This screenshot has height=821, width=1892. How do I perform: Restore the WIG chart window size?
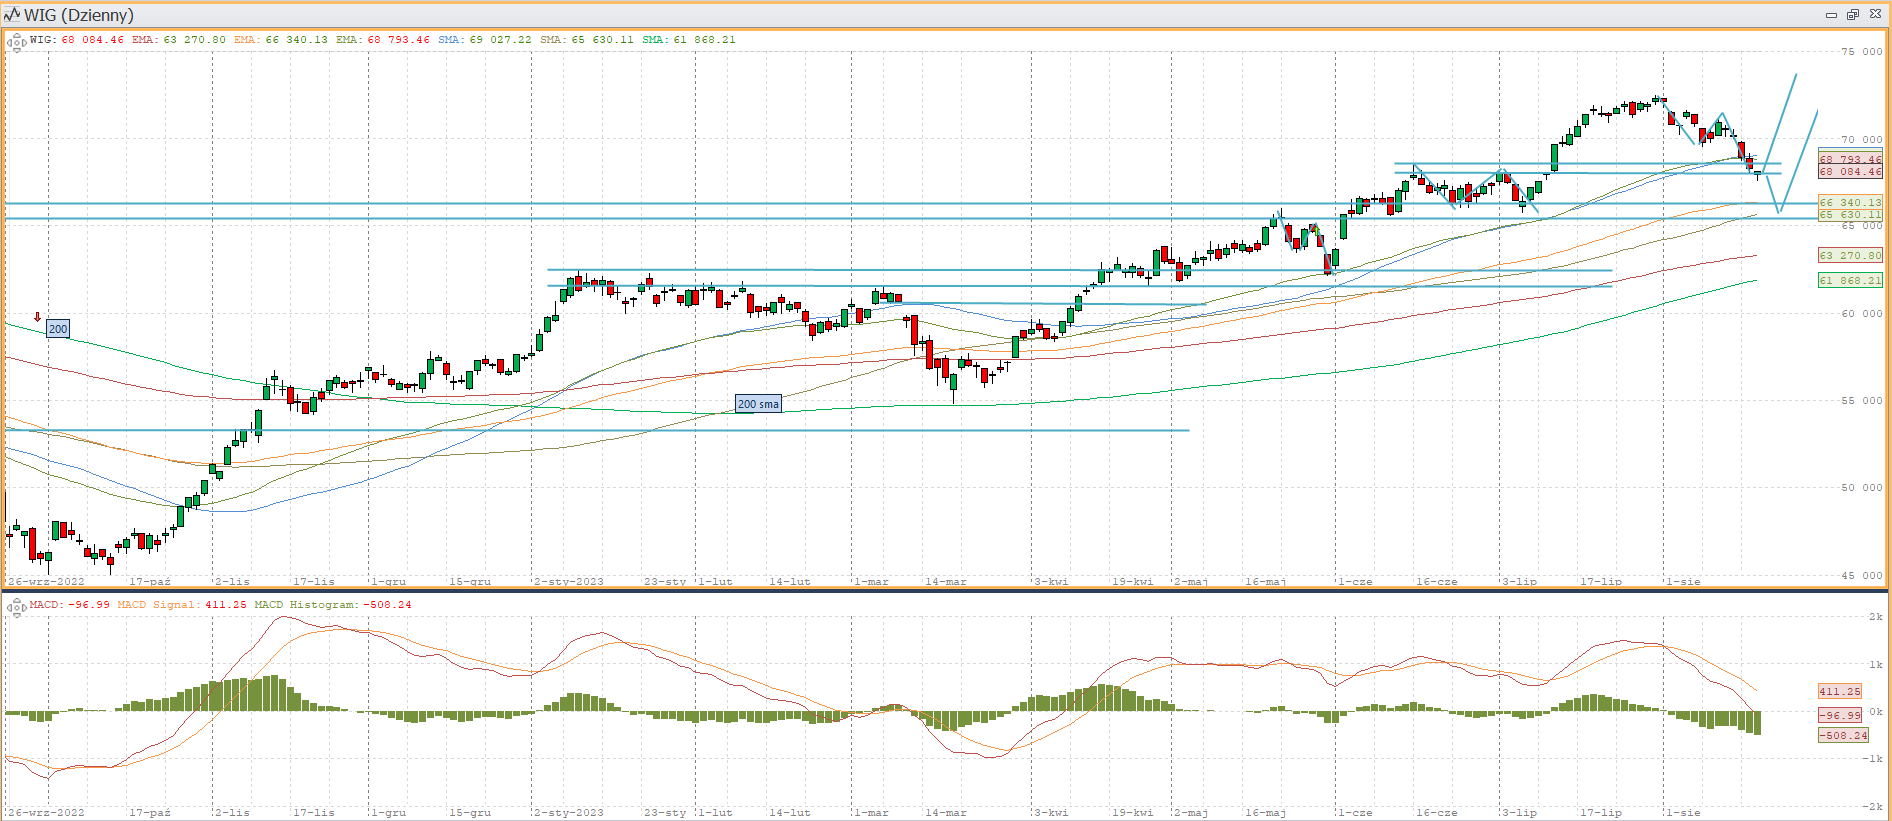[x=1852, y=15]
